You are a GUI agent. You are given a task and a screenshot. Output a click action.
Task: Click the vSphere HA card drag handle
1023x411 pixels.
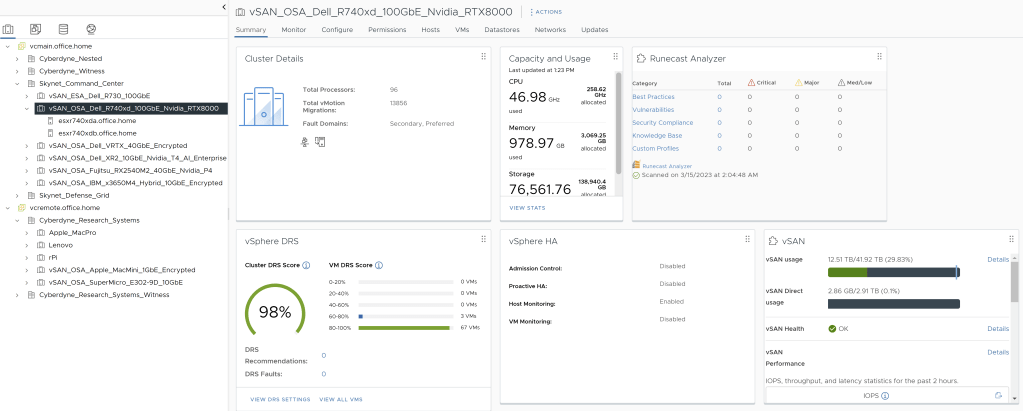pos(747,239)
